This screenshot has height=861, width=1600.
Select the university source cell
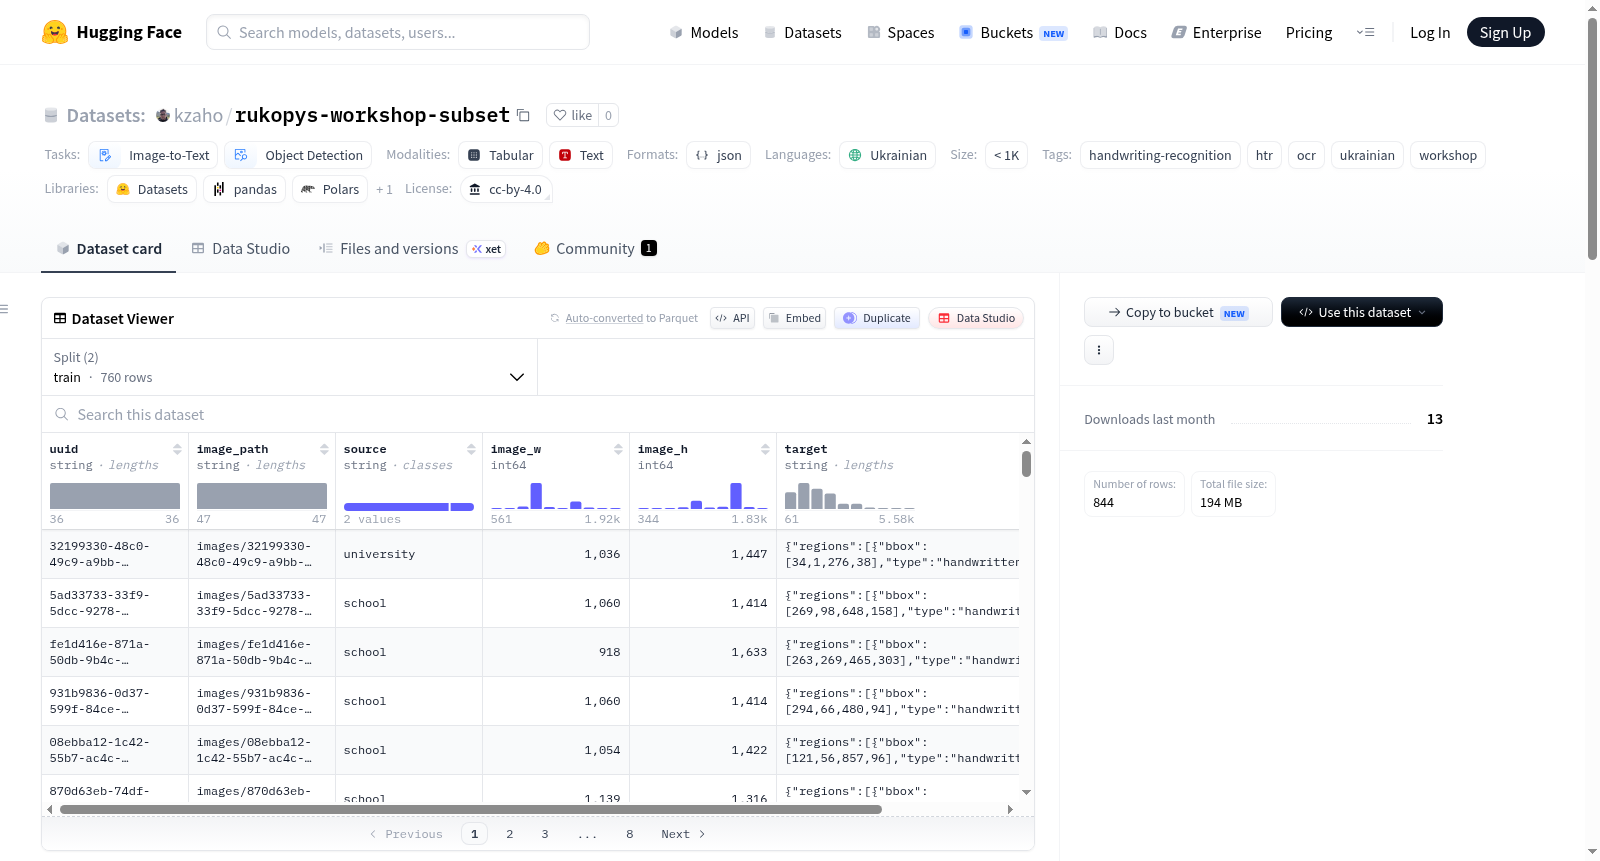tap(409, 554)
